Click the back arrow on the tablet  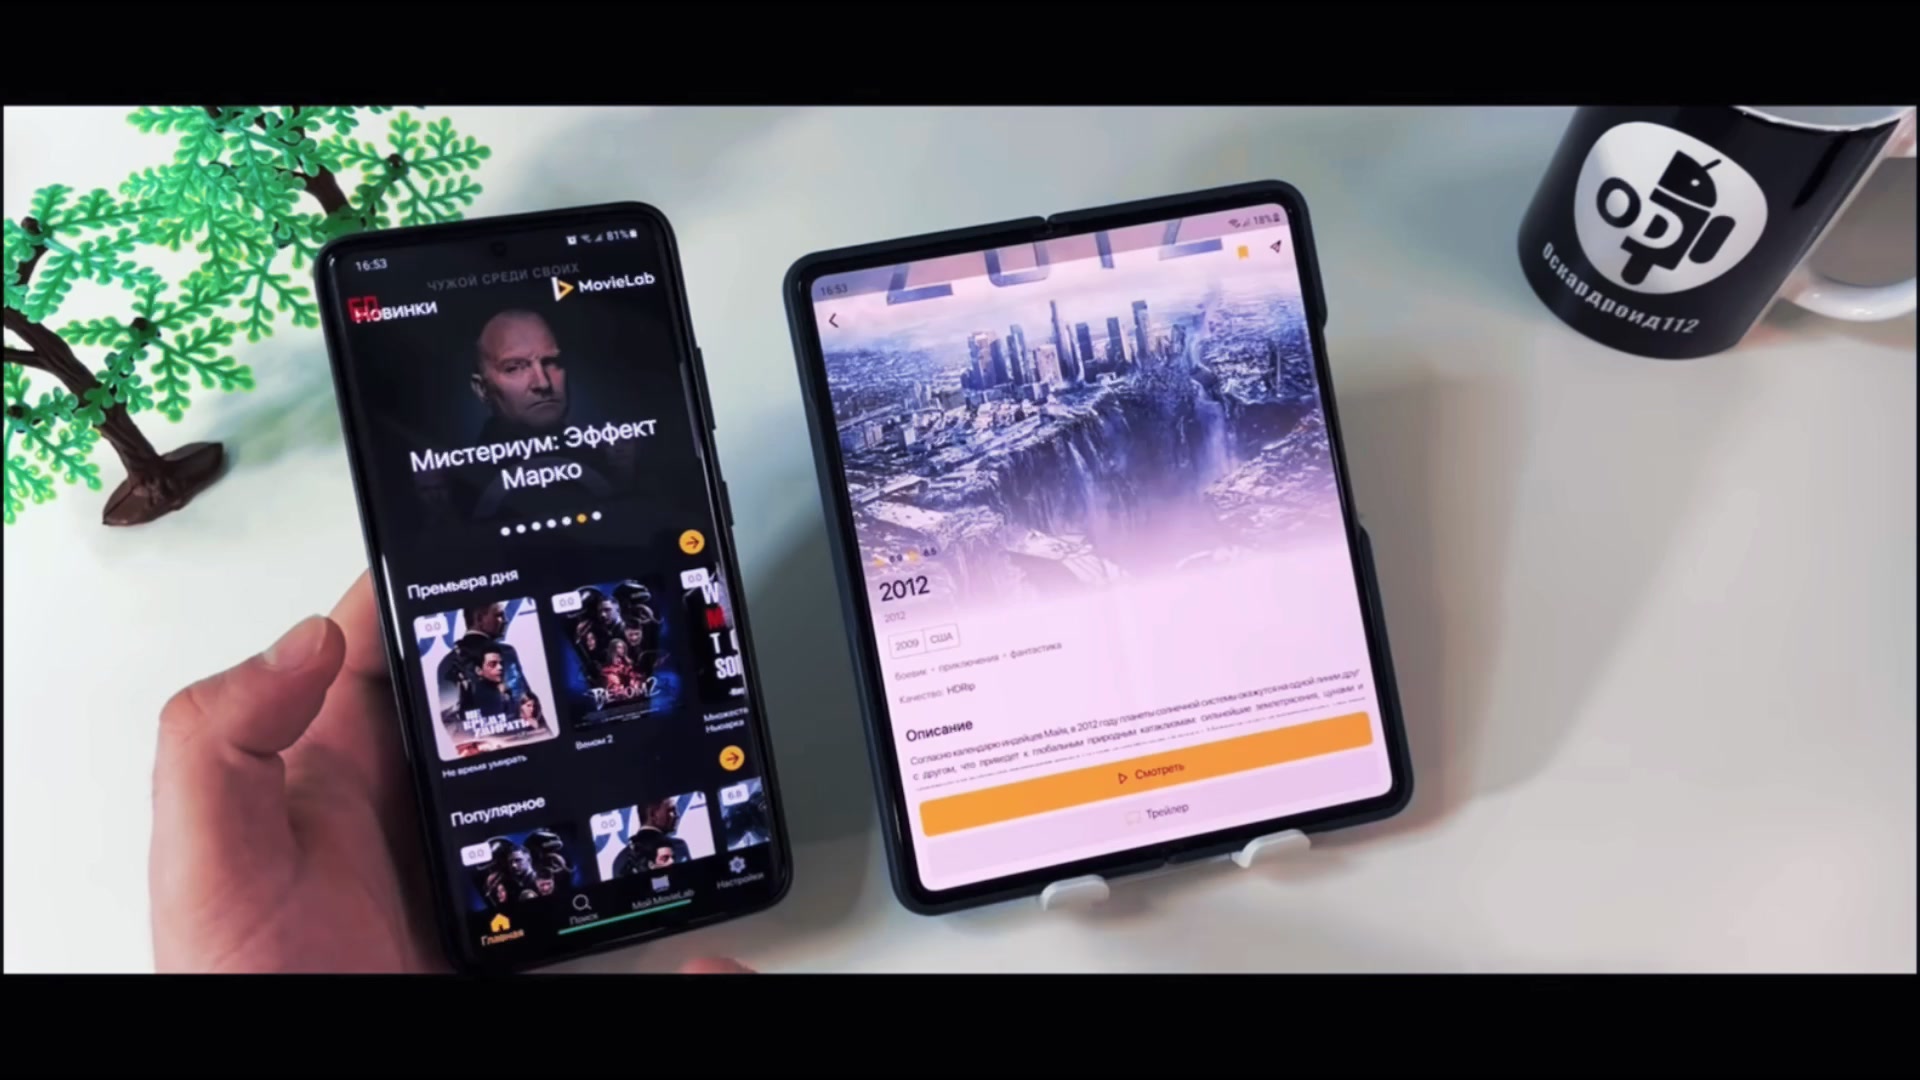(833, 319)
